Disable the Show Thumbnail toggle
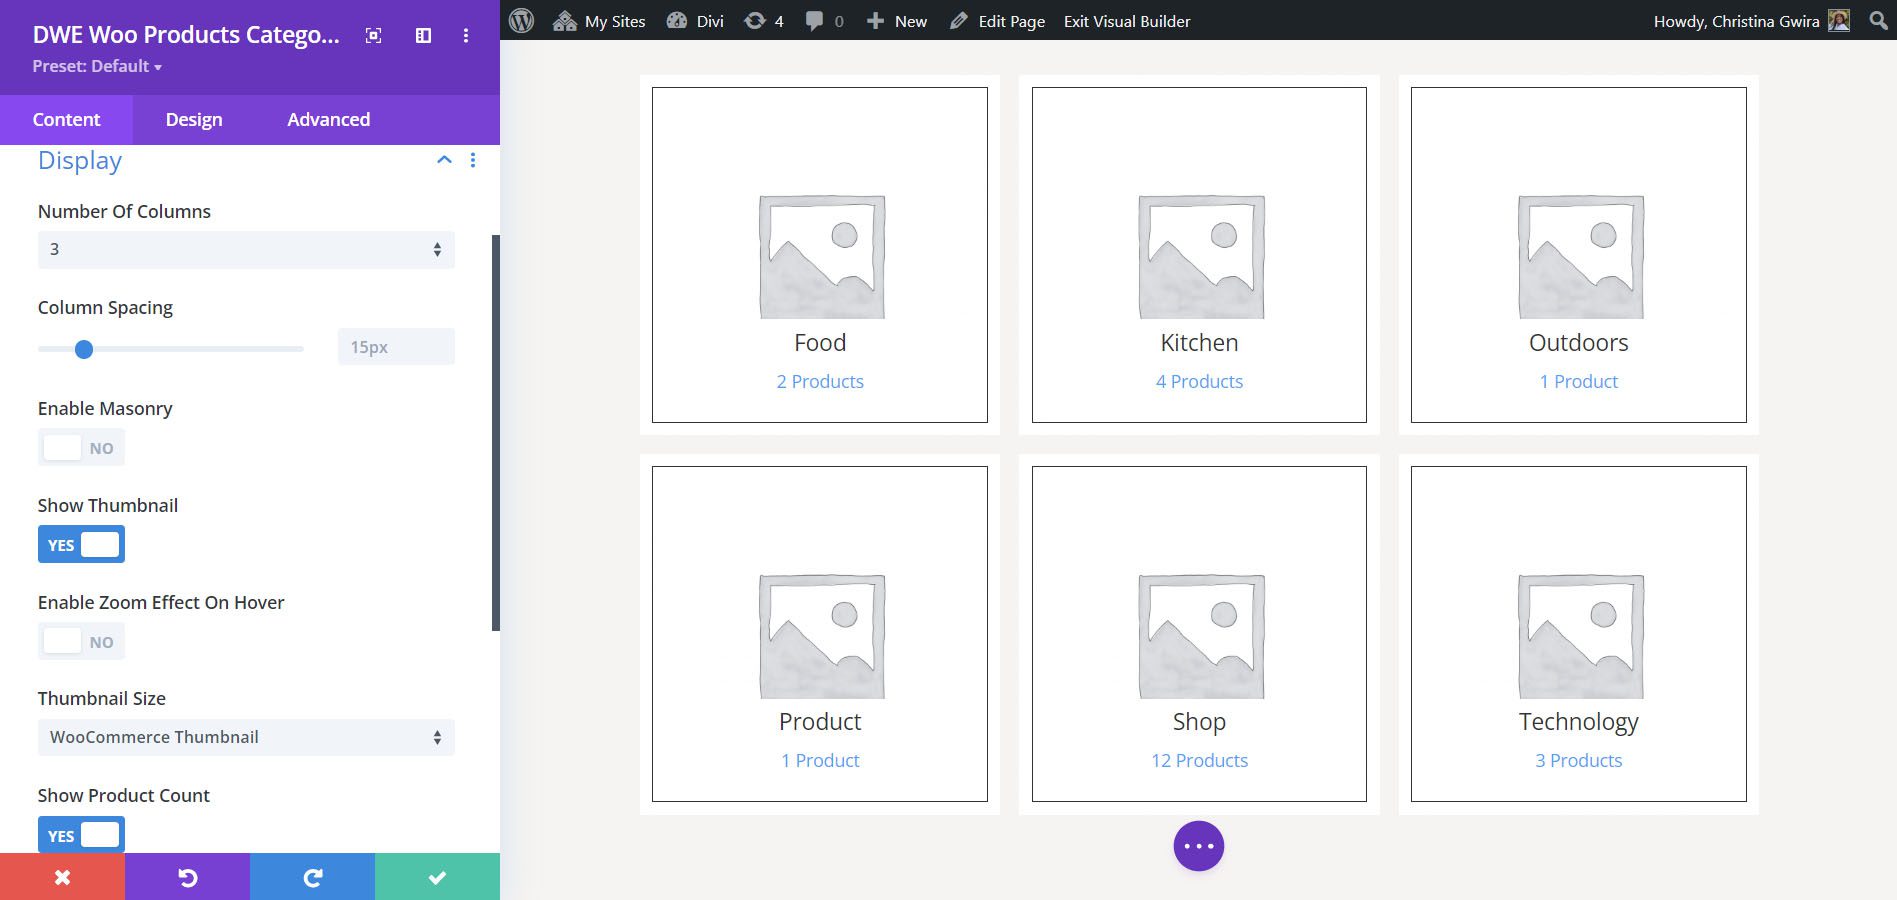Screen dimensions: 1897x900 click(x=81, y=545)
